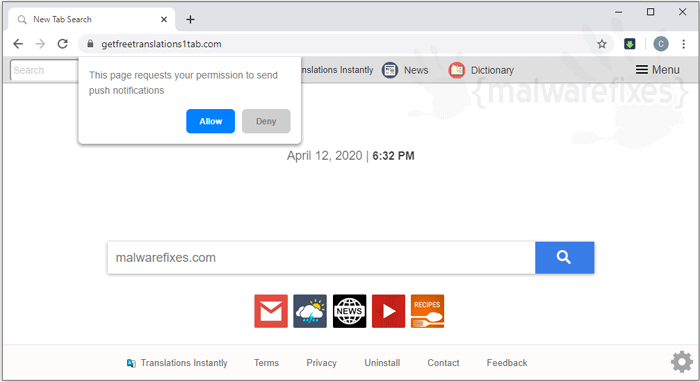Open the green download extension icon
The width and height of the screenshot is (700, 382).
(629, 44)
